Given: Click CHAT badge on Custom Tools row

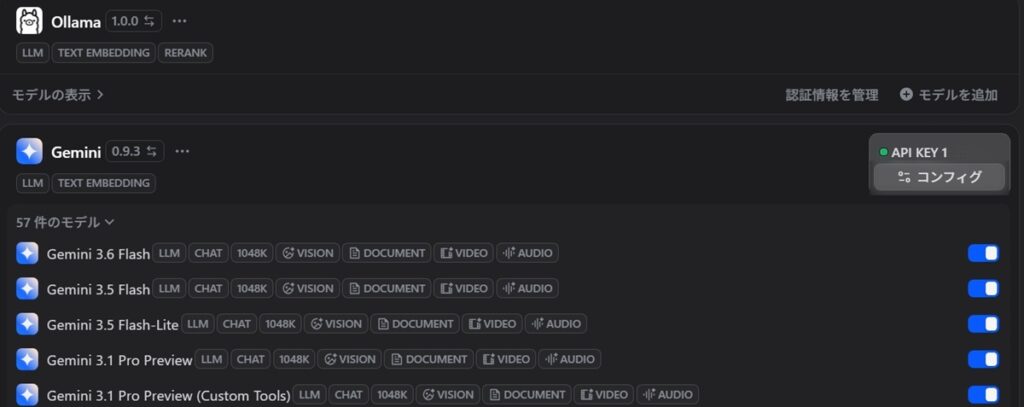Looking at the screenshot, I should [x=349, y=395].
